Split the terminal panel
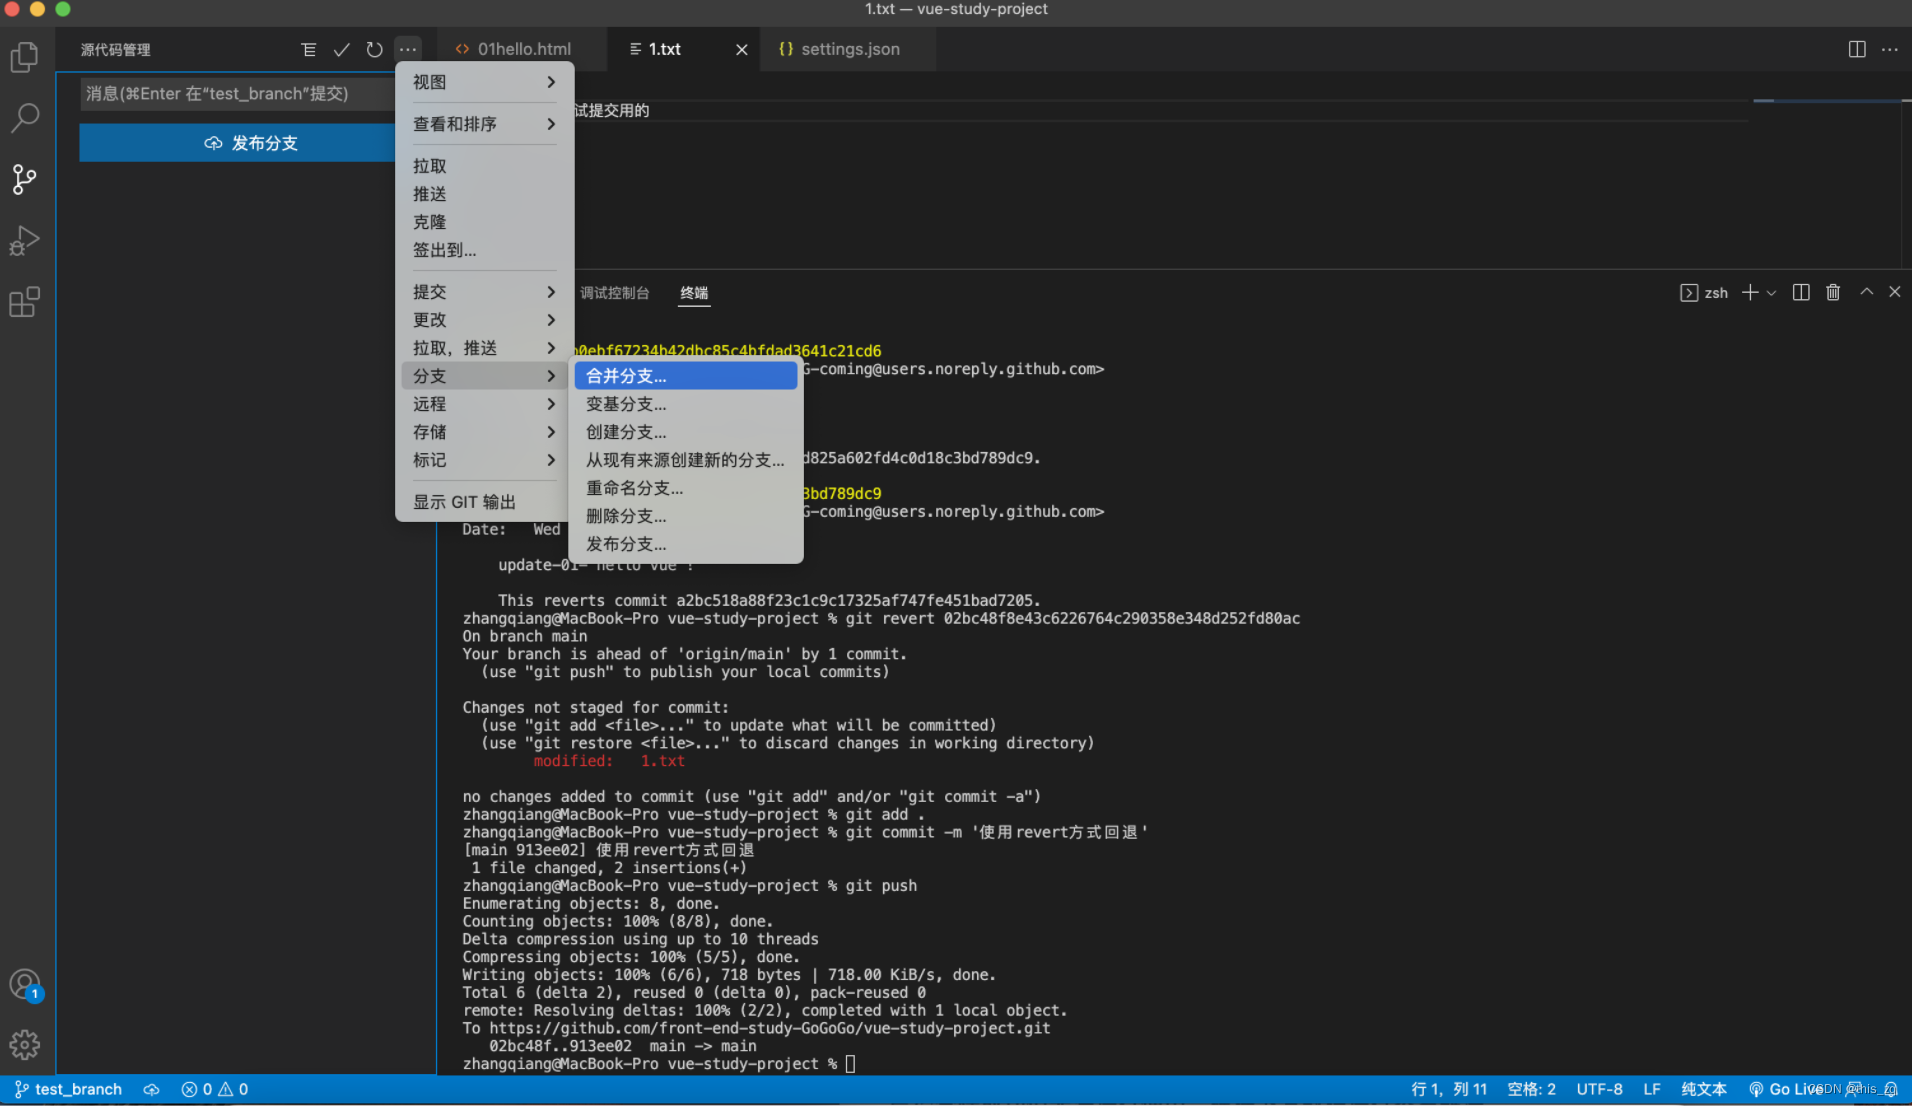1912x1106 pixels. pyautogui.click(x=1801, y=292)
